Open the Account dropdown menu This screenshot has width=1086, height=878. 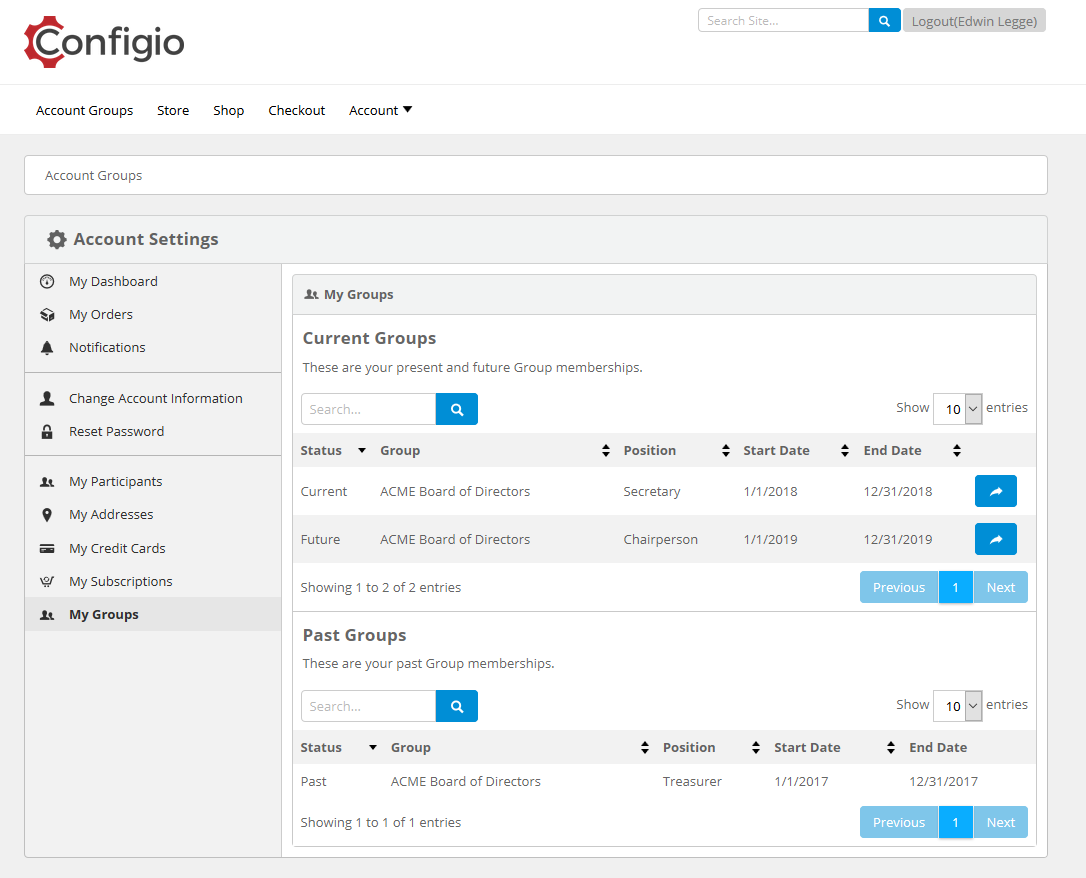[x=380, y=110]
